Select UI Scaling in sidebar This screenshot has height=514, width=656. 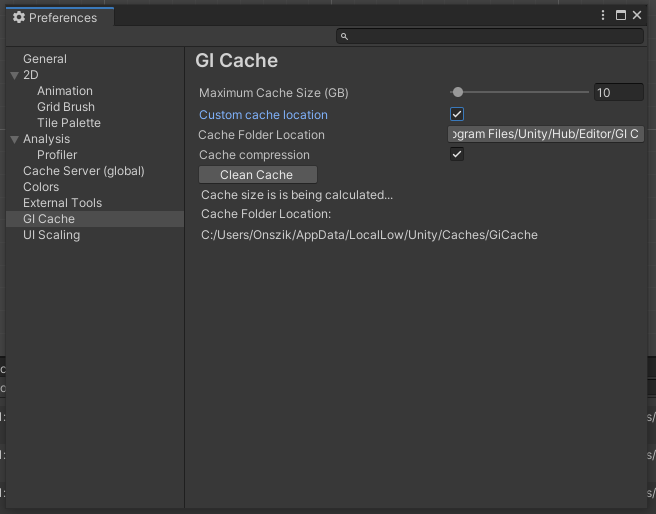coord(51,235)
